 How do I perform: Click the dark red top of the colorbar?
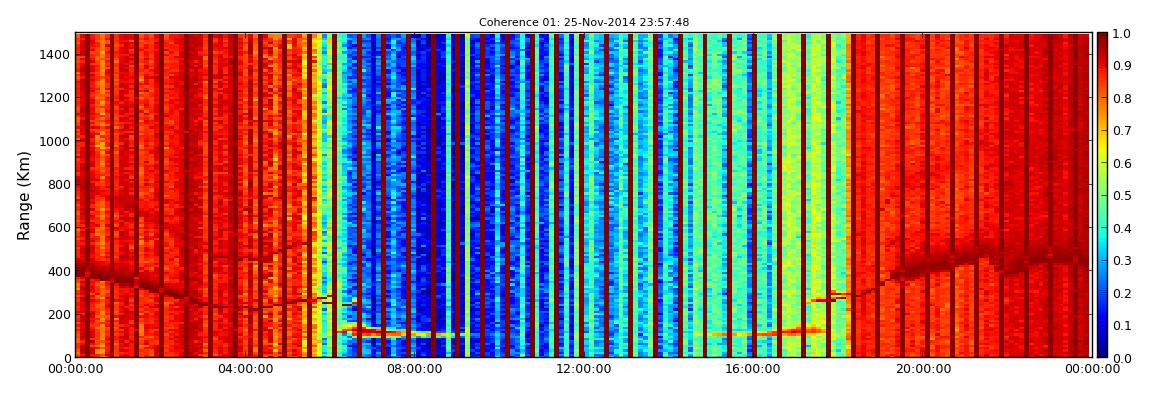coord(1102,40)
